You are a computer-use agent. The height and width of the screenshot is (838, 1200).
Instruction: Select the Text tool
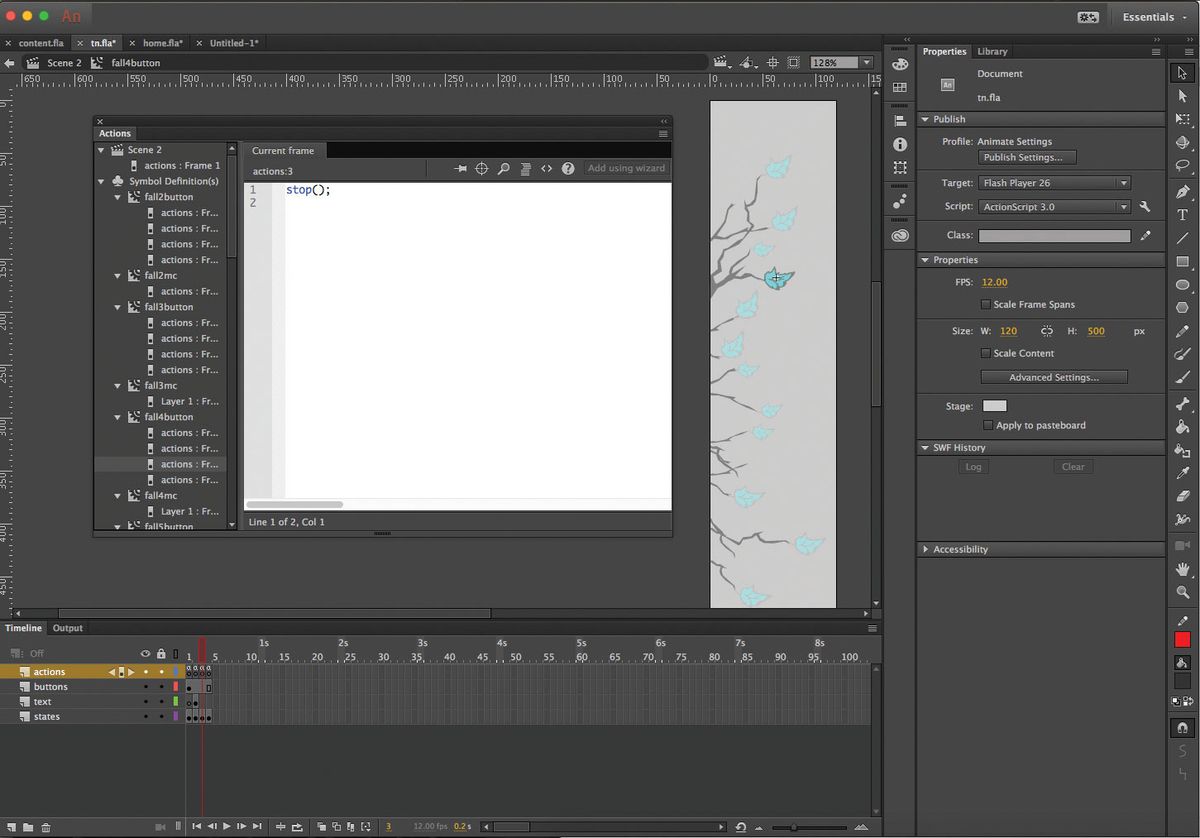[1183, 213]
